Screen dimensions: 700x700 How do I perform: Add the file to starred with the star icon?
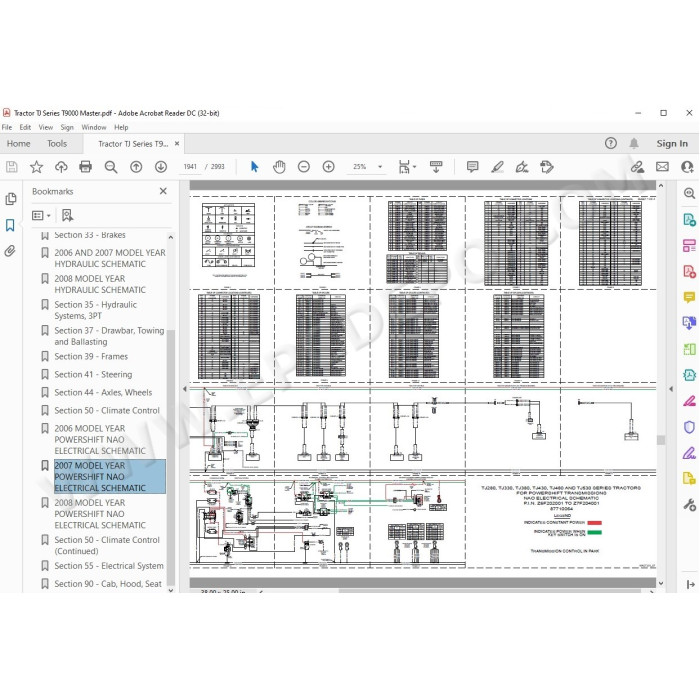pyautogui.click(x=36, y=167)
